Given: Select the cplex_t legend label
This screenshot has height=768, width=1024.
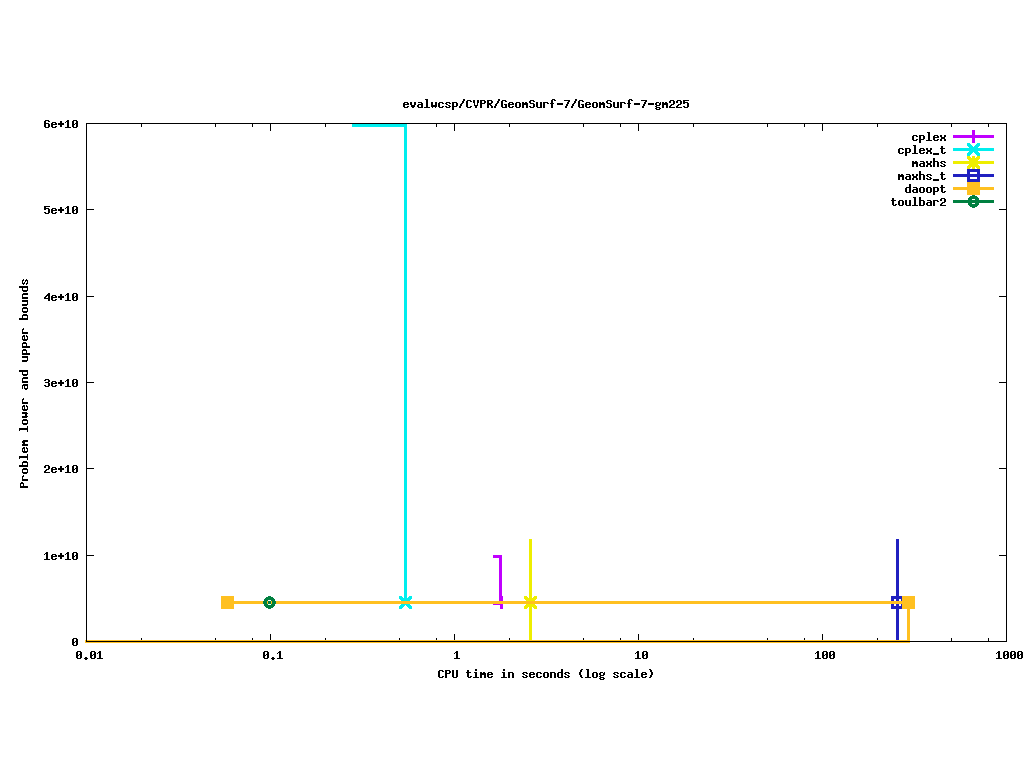Looking at the screenshot, I should tap(921, 150).
